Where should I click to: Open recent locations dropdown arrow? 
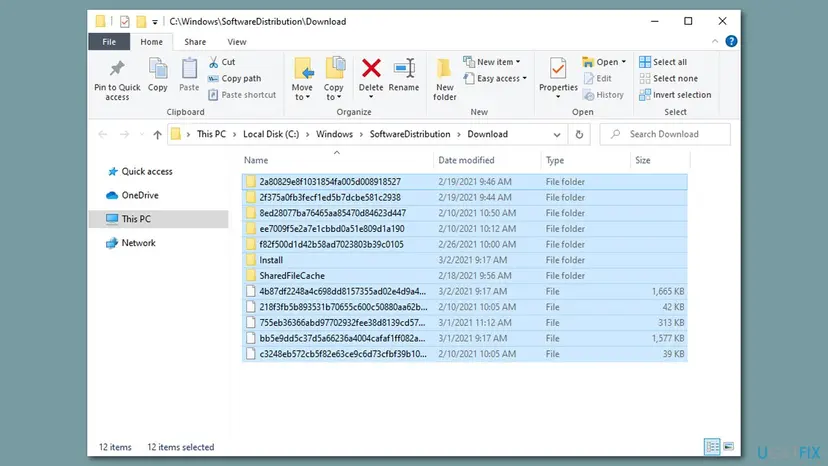coord(142,134)
